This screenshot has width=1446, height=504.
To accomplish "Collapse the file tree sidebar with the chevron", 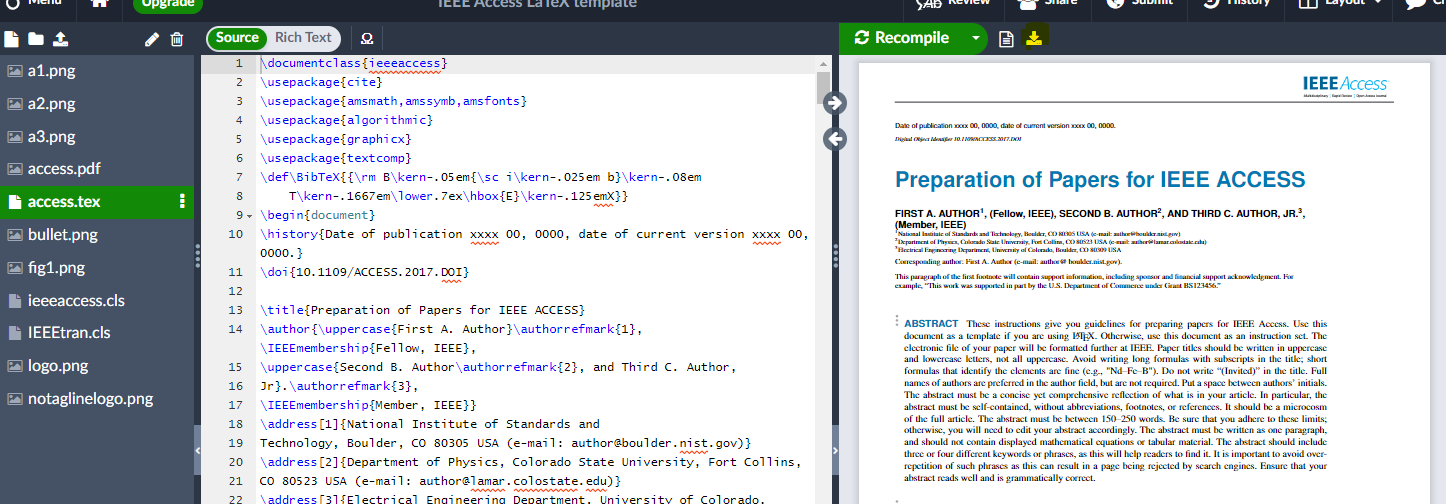I will click(x=197, y=452).
